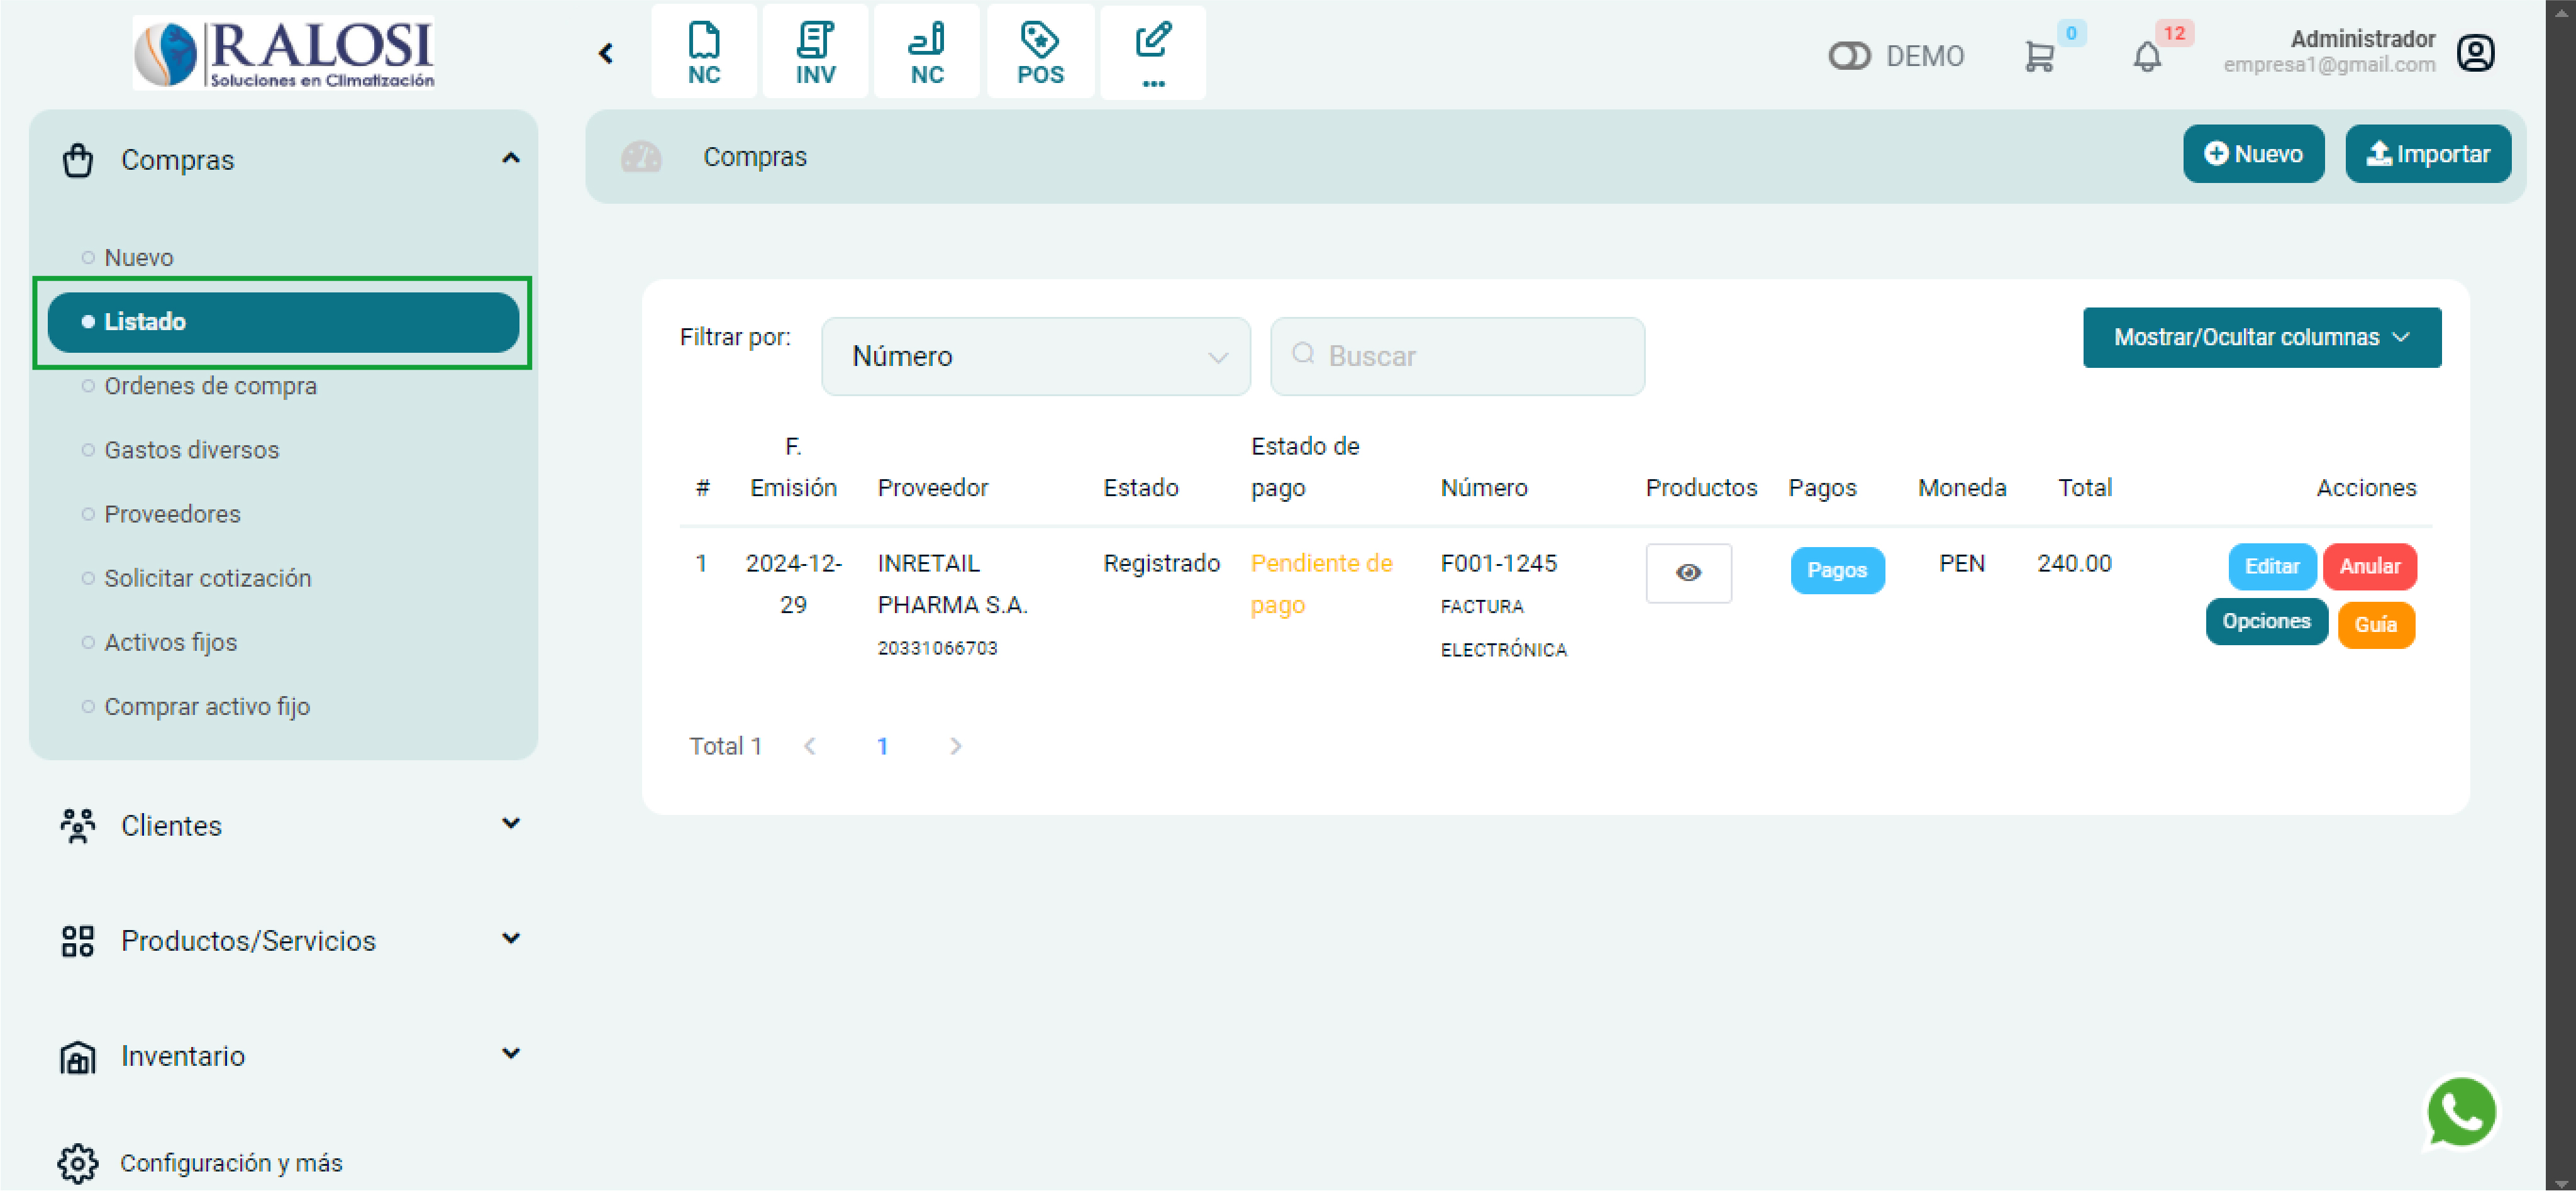Open Proveedores menu item
This screenshot has height=1191, width=2576.
(x=172, y=514)
